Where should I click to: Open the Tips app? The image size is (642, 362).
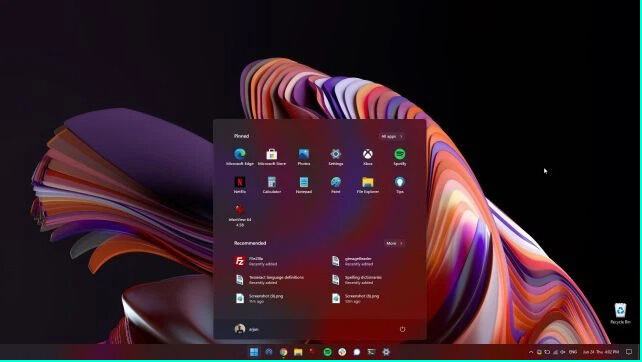[400, 185]
